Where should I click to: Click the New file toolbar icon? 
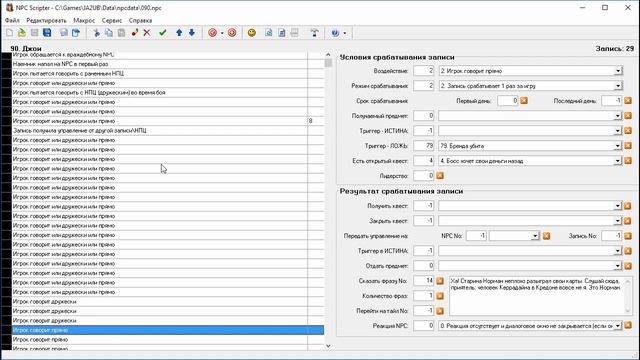coord(9,33)
